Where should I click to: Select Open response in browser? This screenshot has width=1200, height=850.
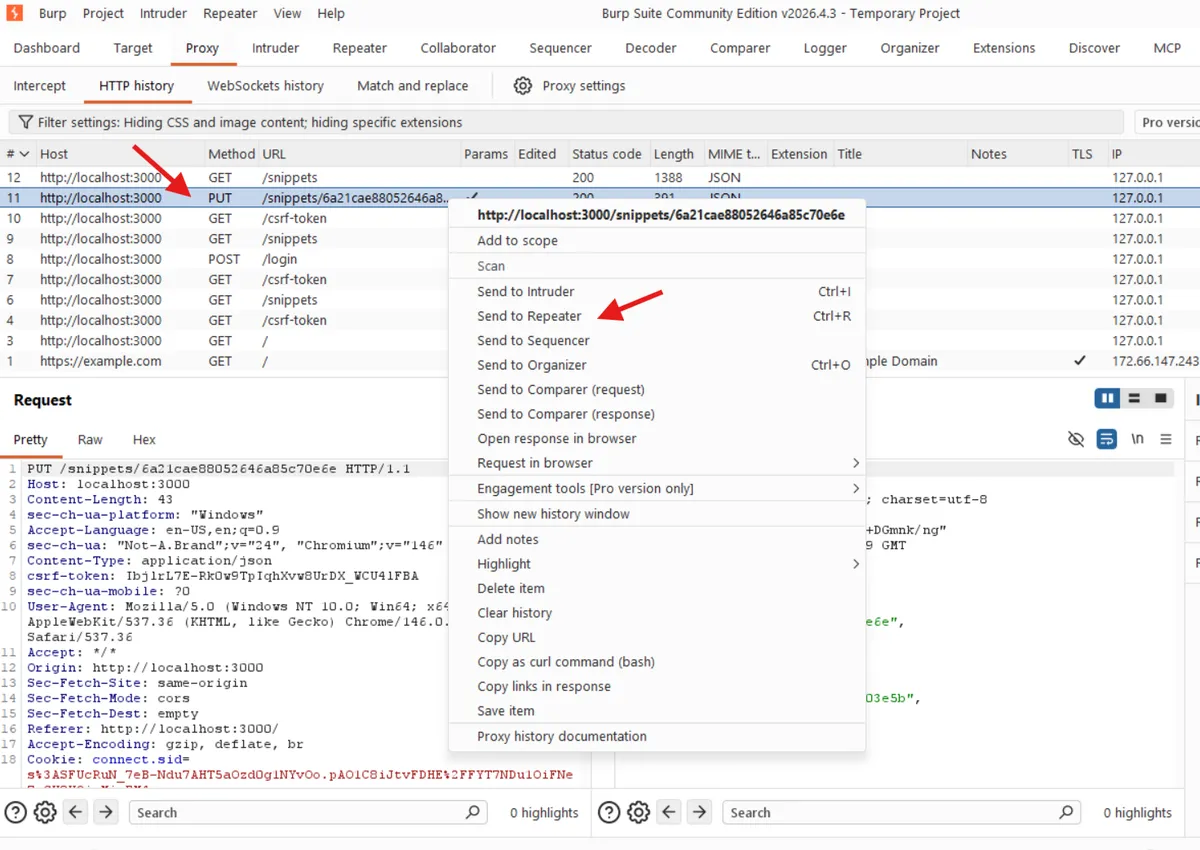coord(657,438)
